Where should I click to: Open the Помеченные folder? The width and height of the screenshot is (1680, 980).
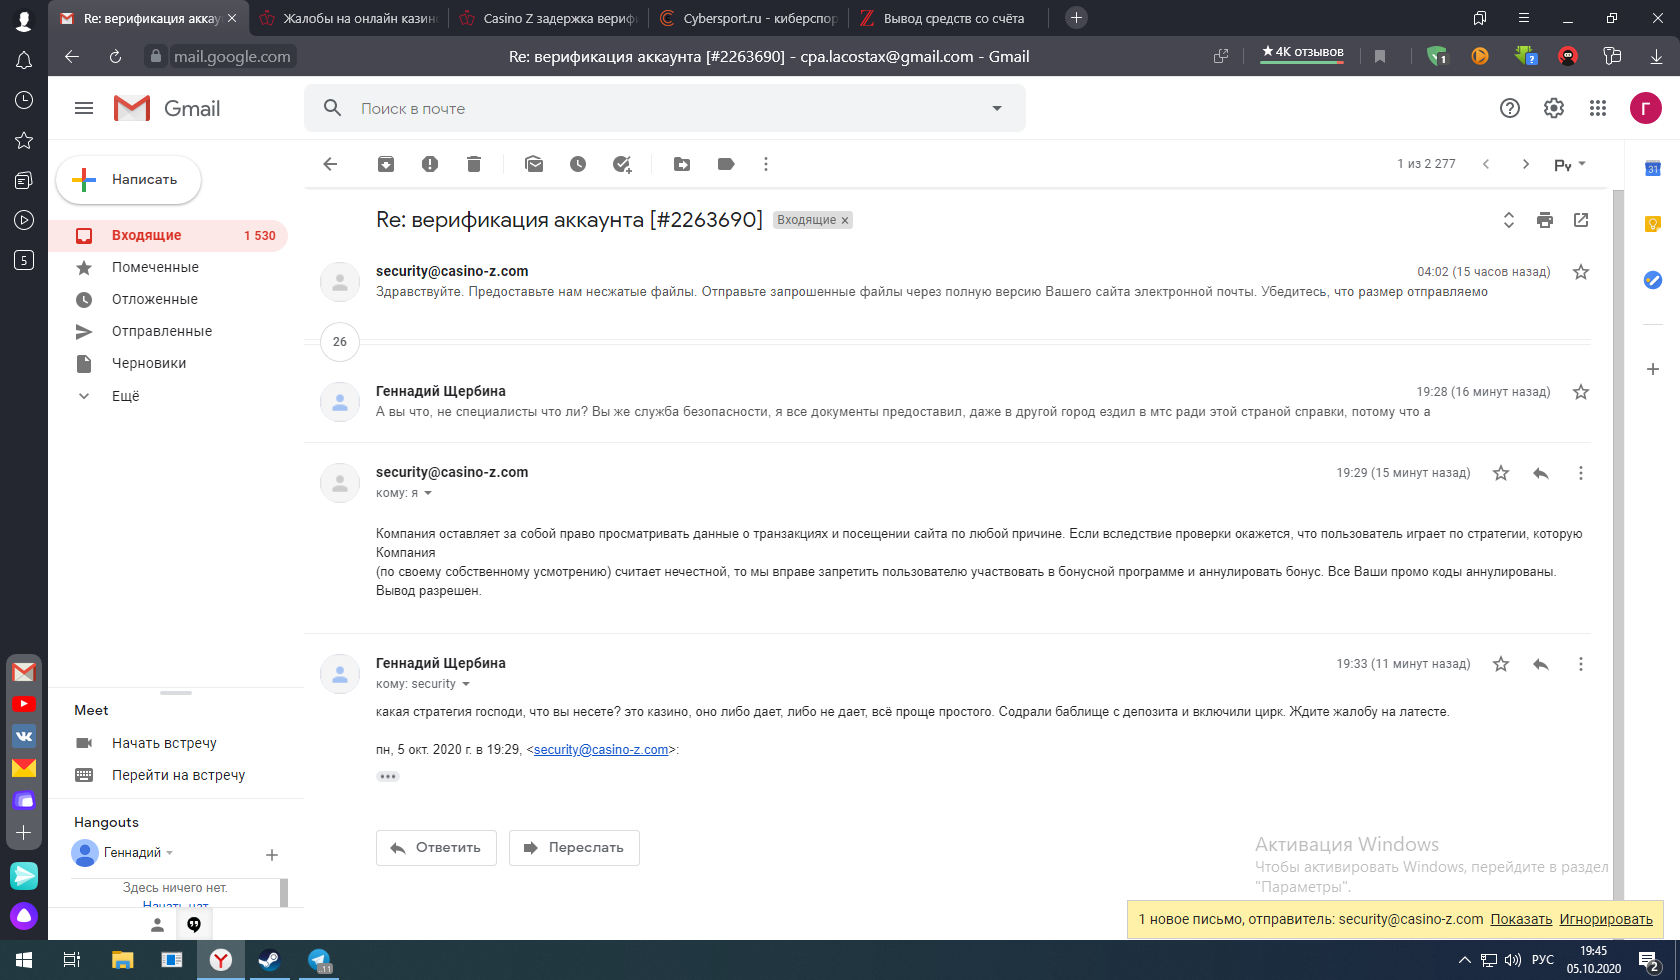168,268
